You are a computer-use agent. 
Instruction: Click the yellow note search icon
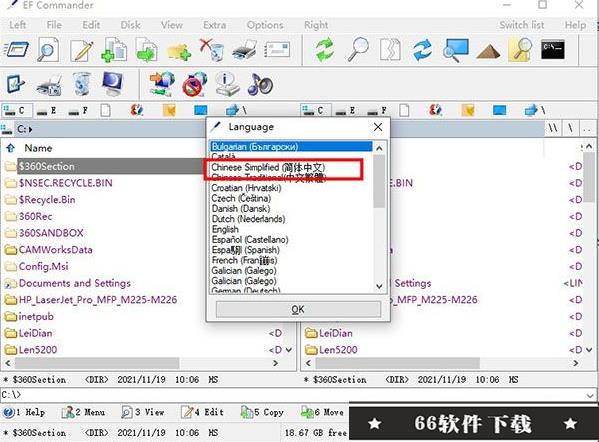pyautogui.click(x=520, y=50)
